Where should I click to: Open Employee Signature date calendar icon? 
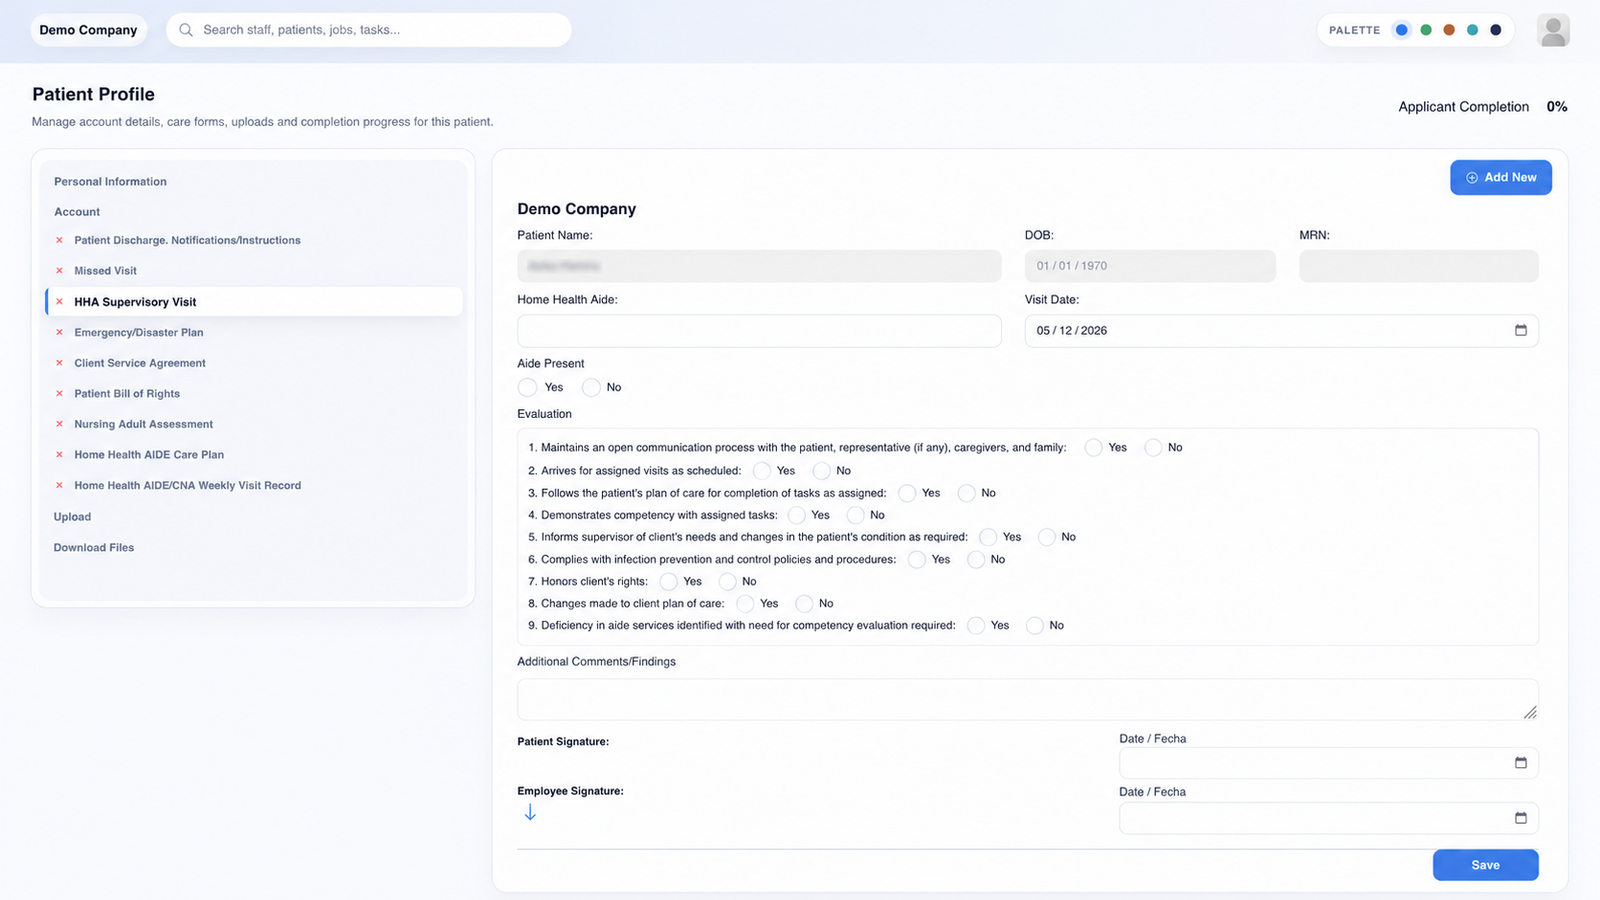click(1521, 818)
